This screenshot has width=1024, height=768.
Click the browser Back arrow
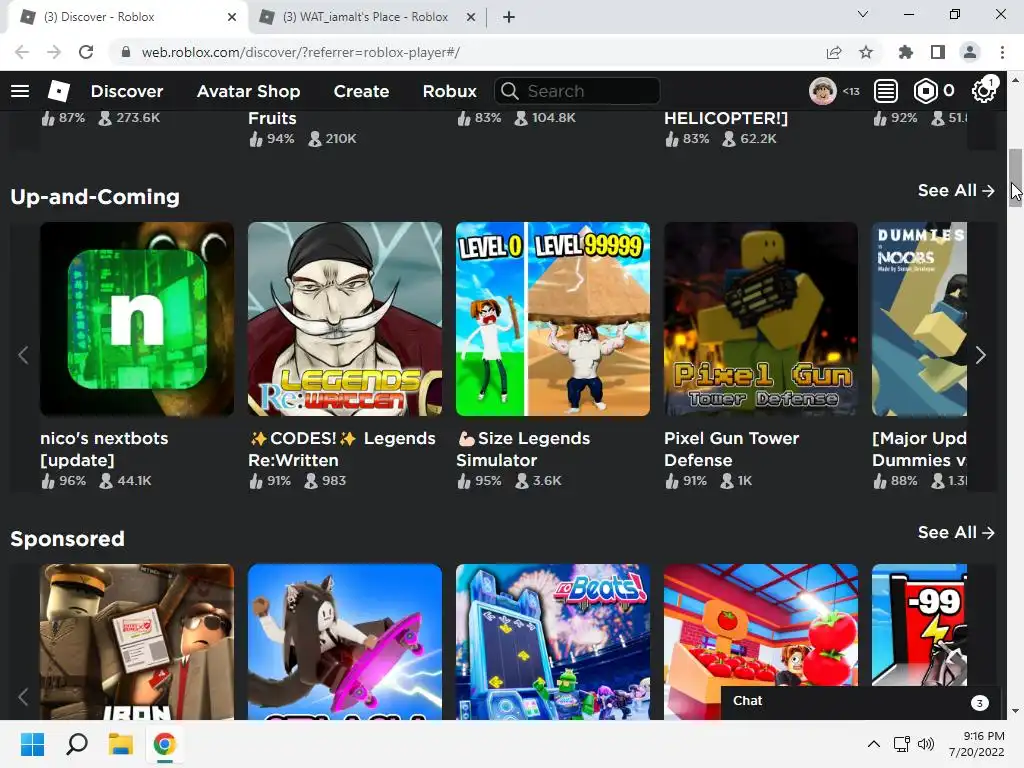pyautogui.click(x=22, y=52)
